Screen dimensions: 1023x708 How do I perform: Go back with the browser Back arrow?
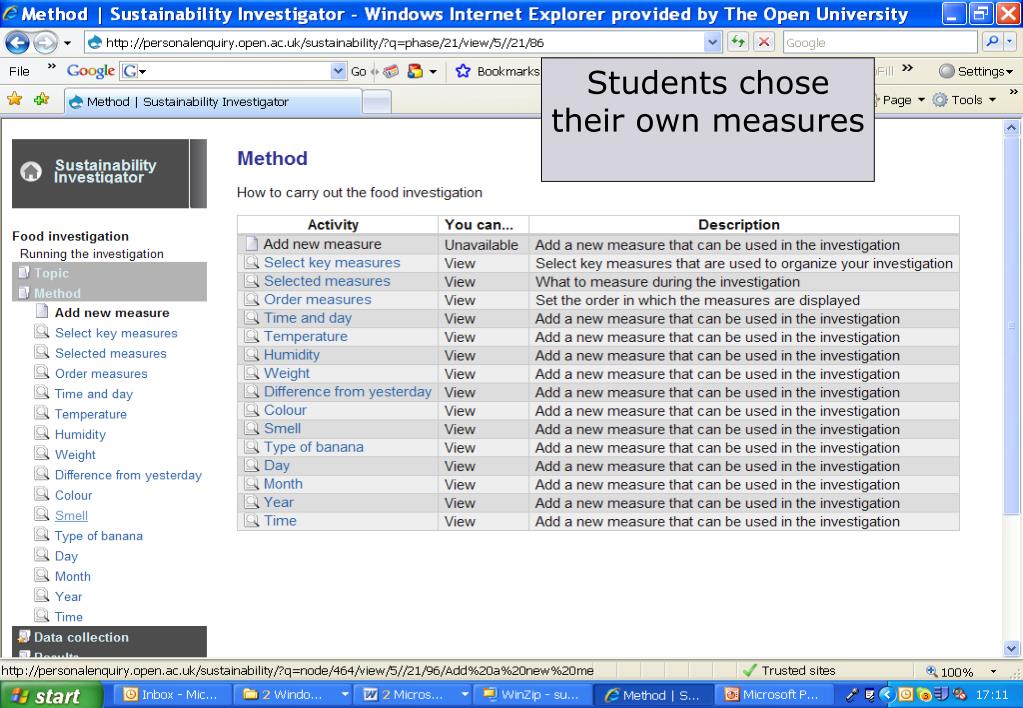pos(18,43)
